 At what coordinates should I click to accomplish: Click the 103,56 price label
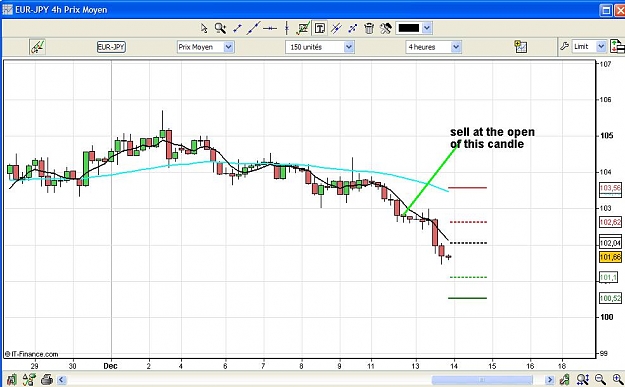[x=610, y=188]
